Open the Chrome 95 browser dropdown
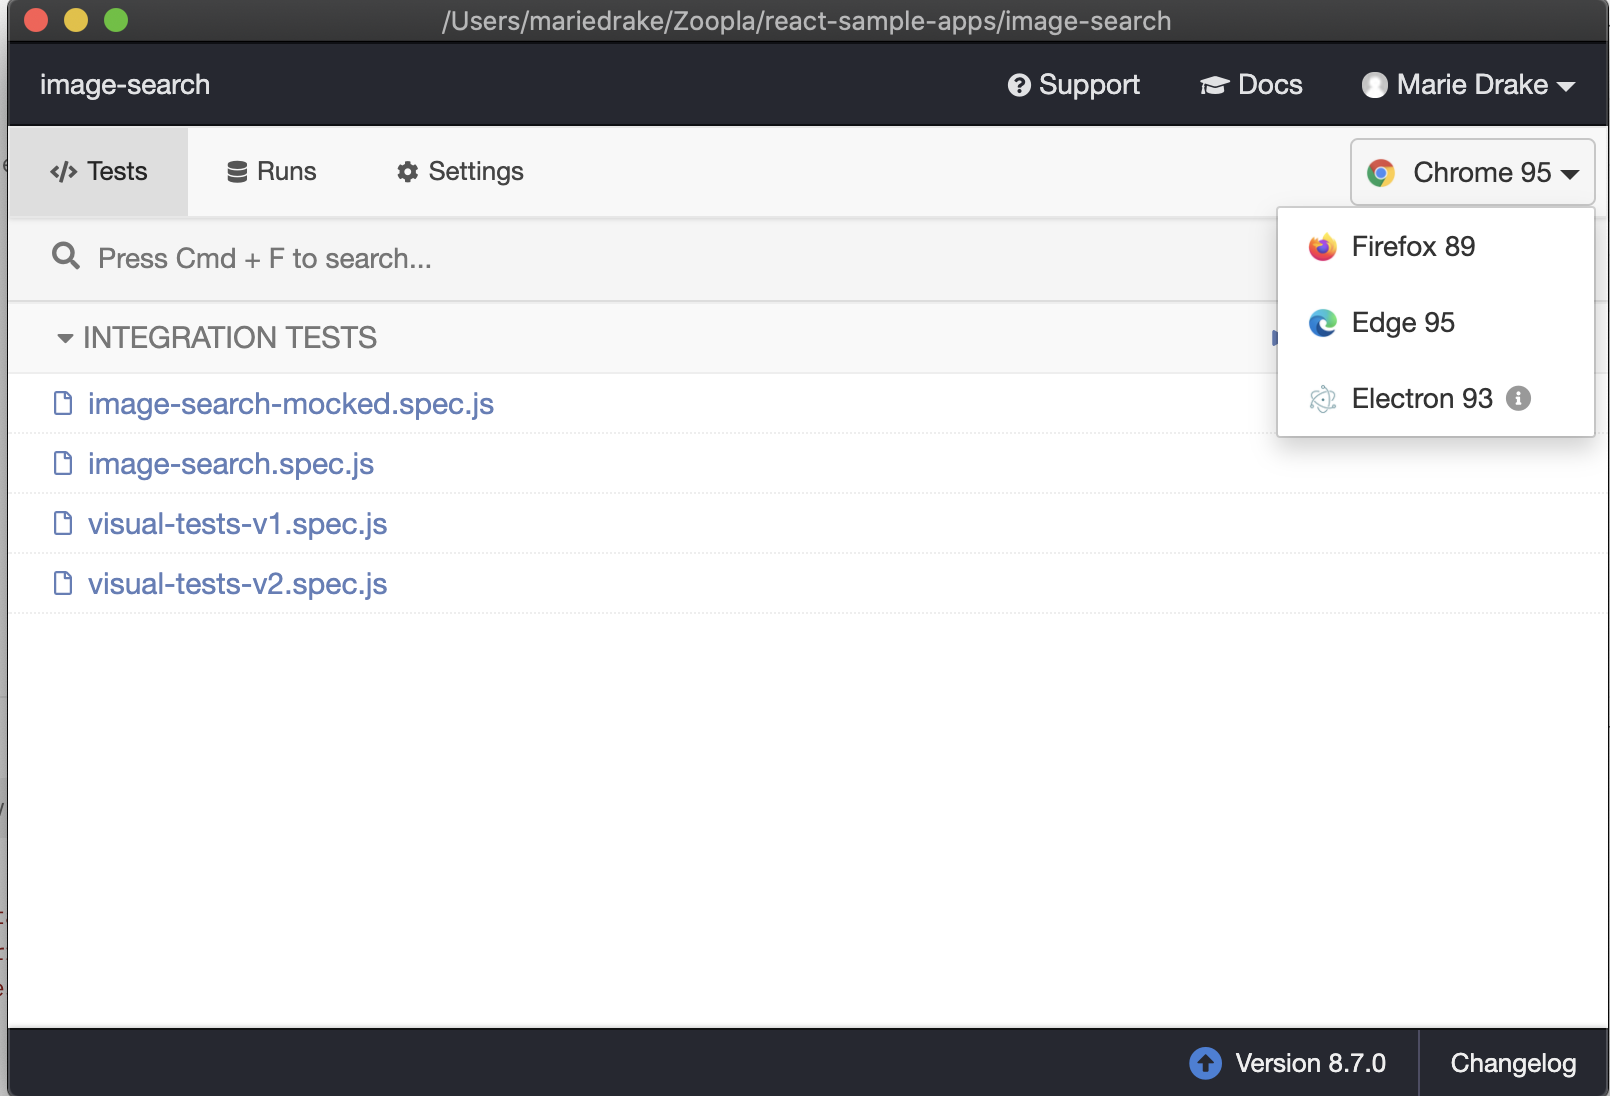 [1472, 172]
